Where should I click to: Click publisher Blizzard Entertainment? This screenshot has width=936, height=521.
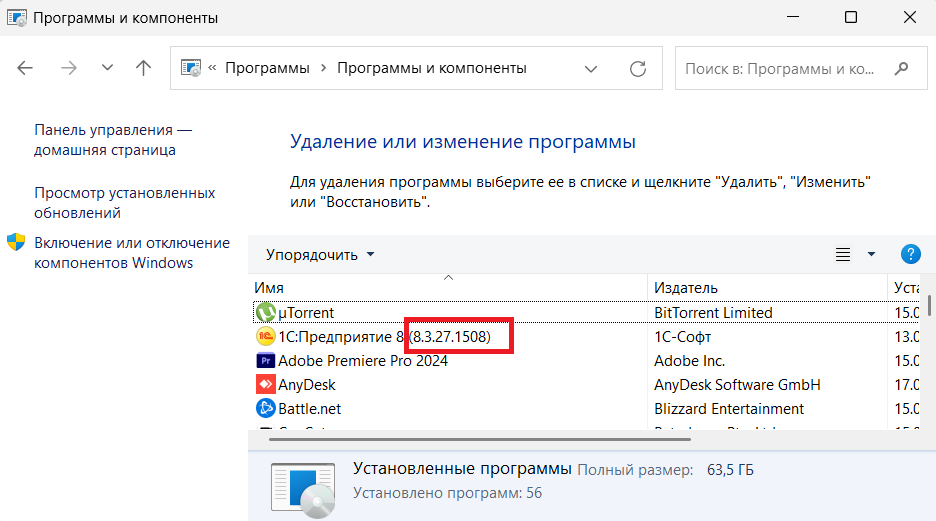point(729,409)
